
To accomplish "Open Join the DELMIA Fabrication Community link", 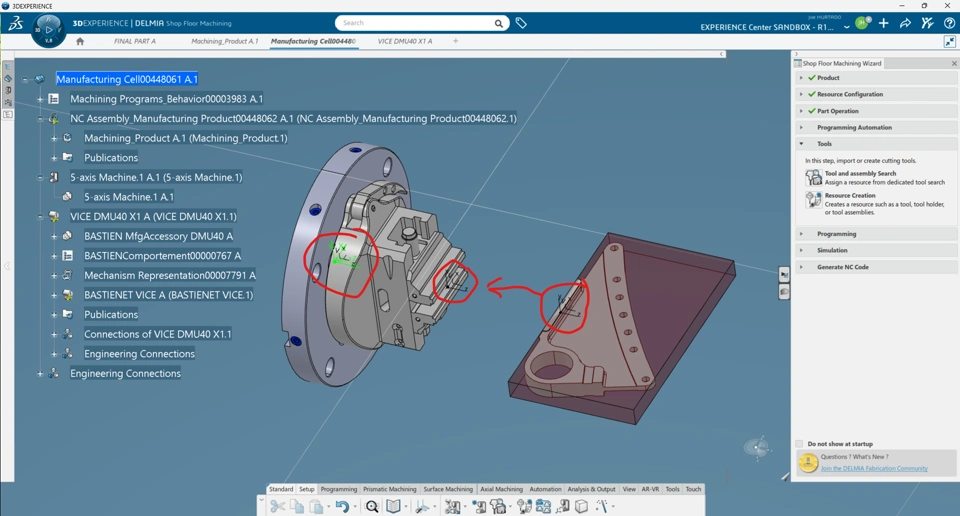I will [874, 468].
